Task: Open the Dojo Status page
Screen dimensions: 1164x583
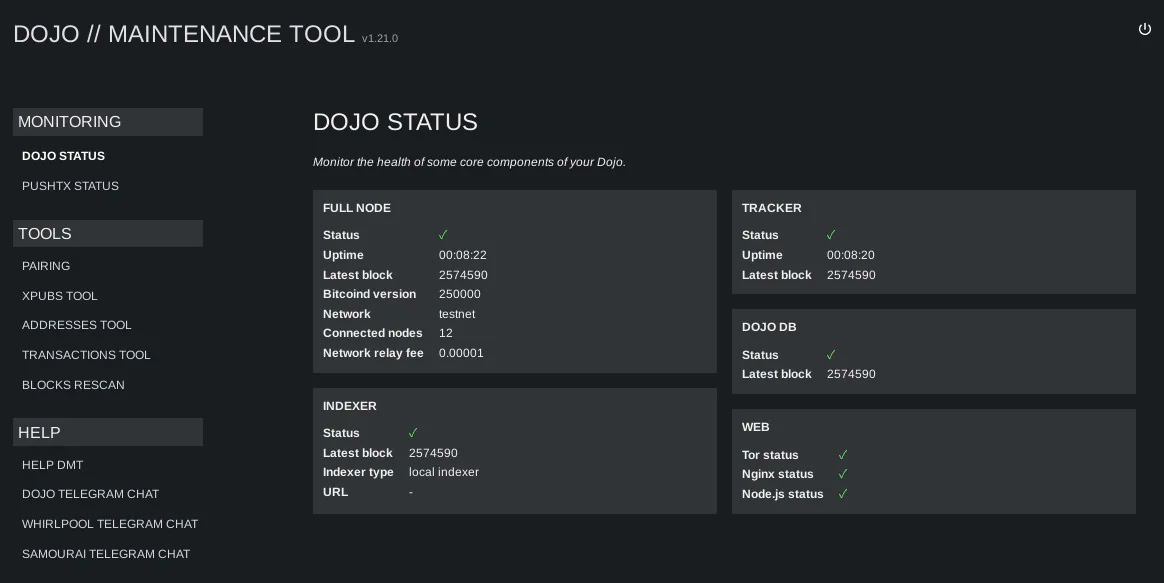Action: (63, 156)
